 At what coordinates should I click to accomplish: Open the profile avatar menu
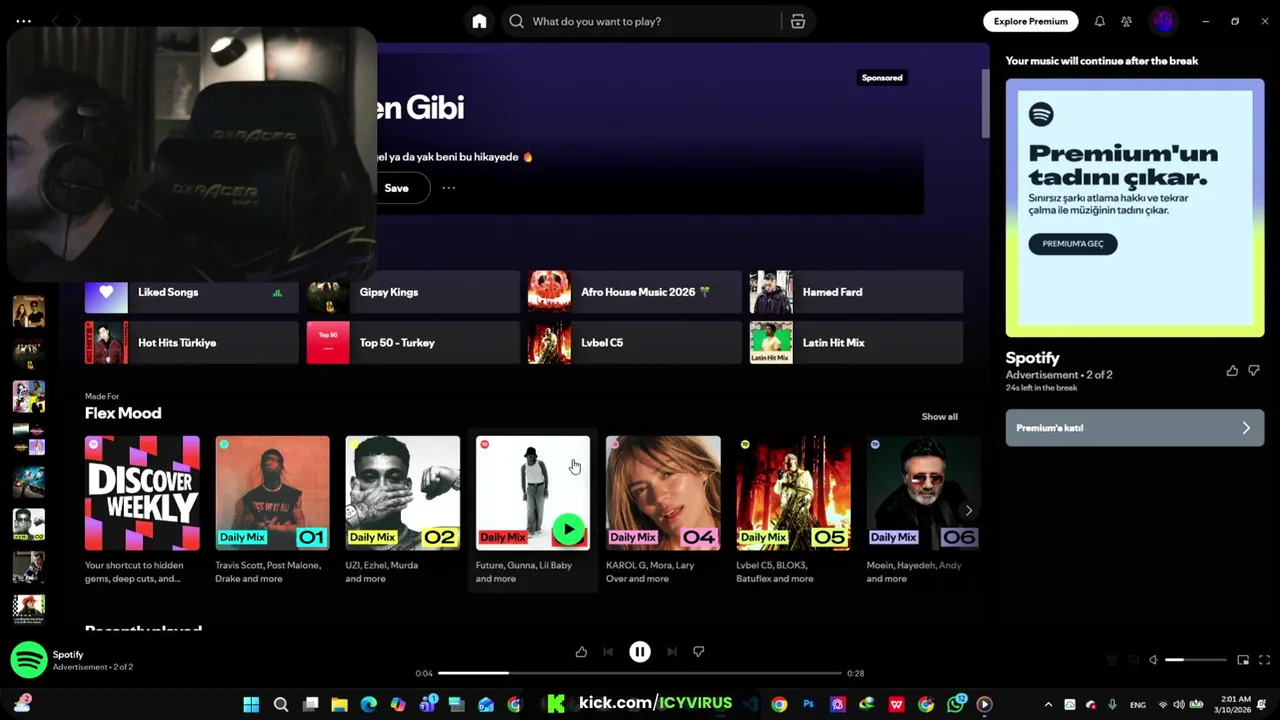[x=1162, y=21]
